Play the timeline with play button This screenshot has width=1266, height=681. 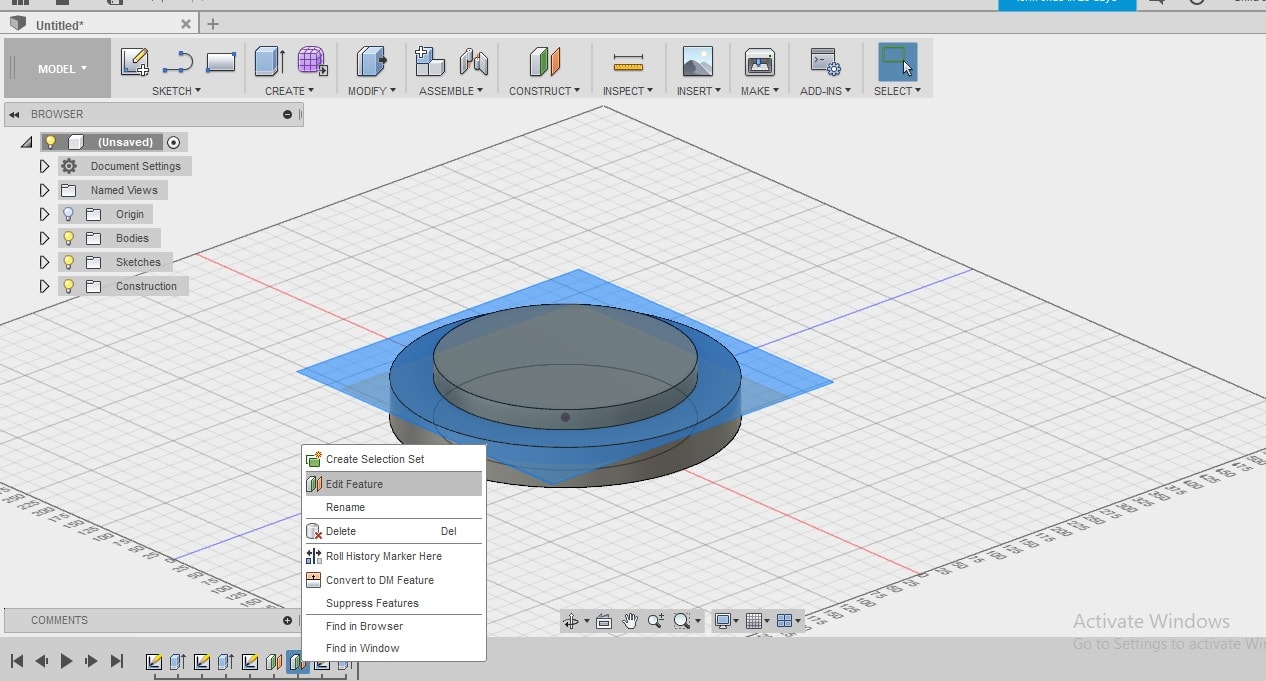pos(66,661)
